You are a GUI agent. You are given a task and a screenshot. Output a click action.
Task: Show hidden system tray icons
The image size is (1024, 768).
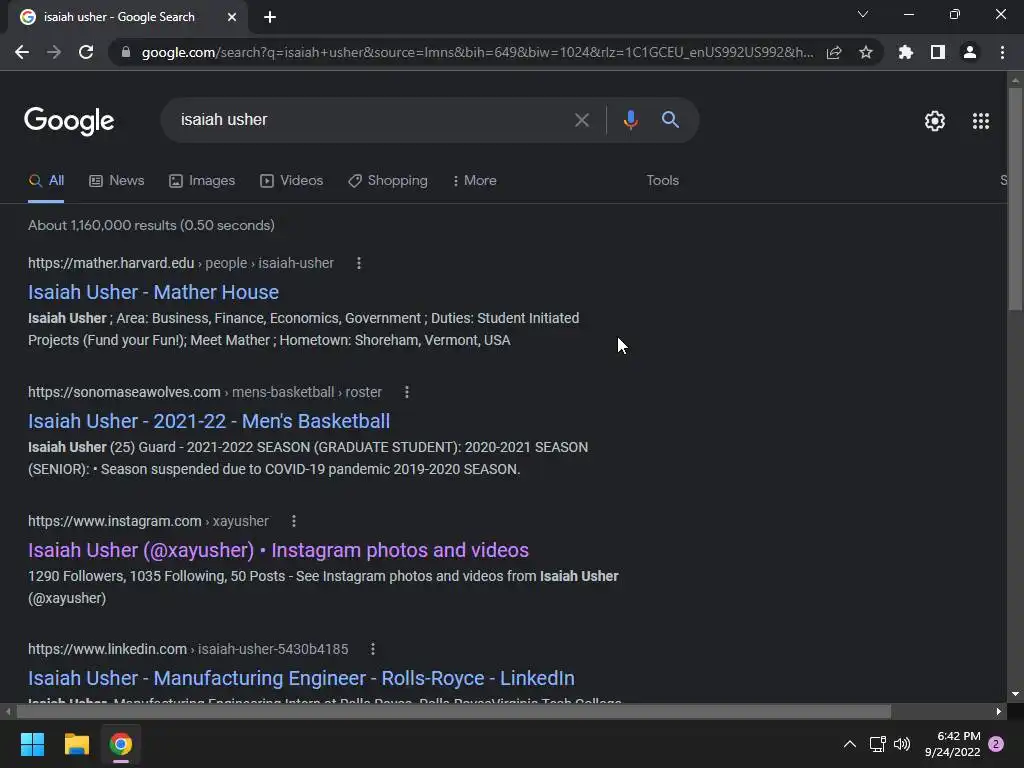tap(850, 744)
